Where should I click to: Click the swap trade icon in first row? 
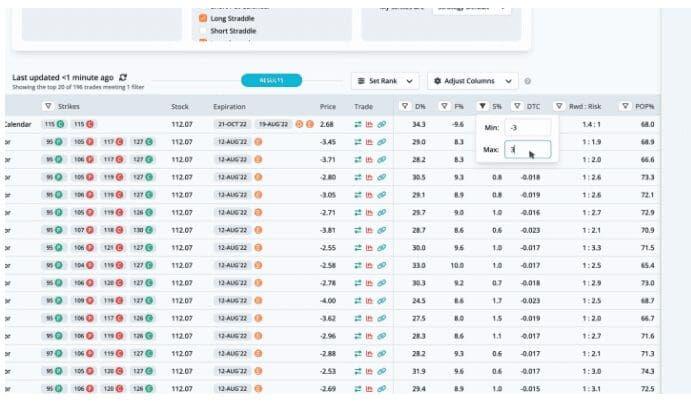[x=358, y=124]
